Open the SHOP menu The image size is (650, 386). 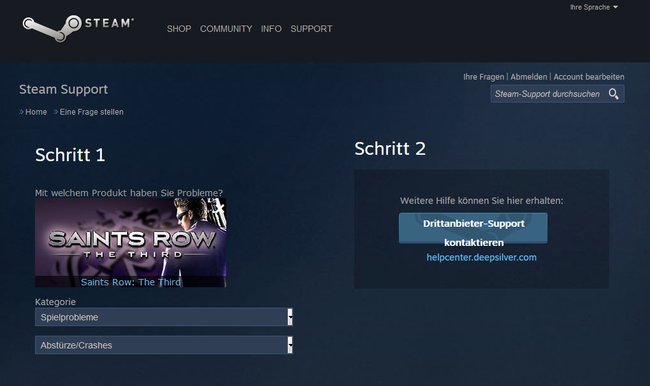pos(179,29)
